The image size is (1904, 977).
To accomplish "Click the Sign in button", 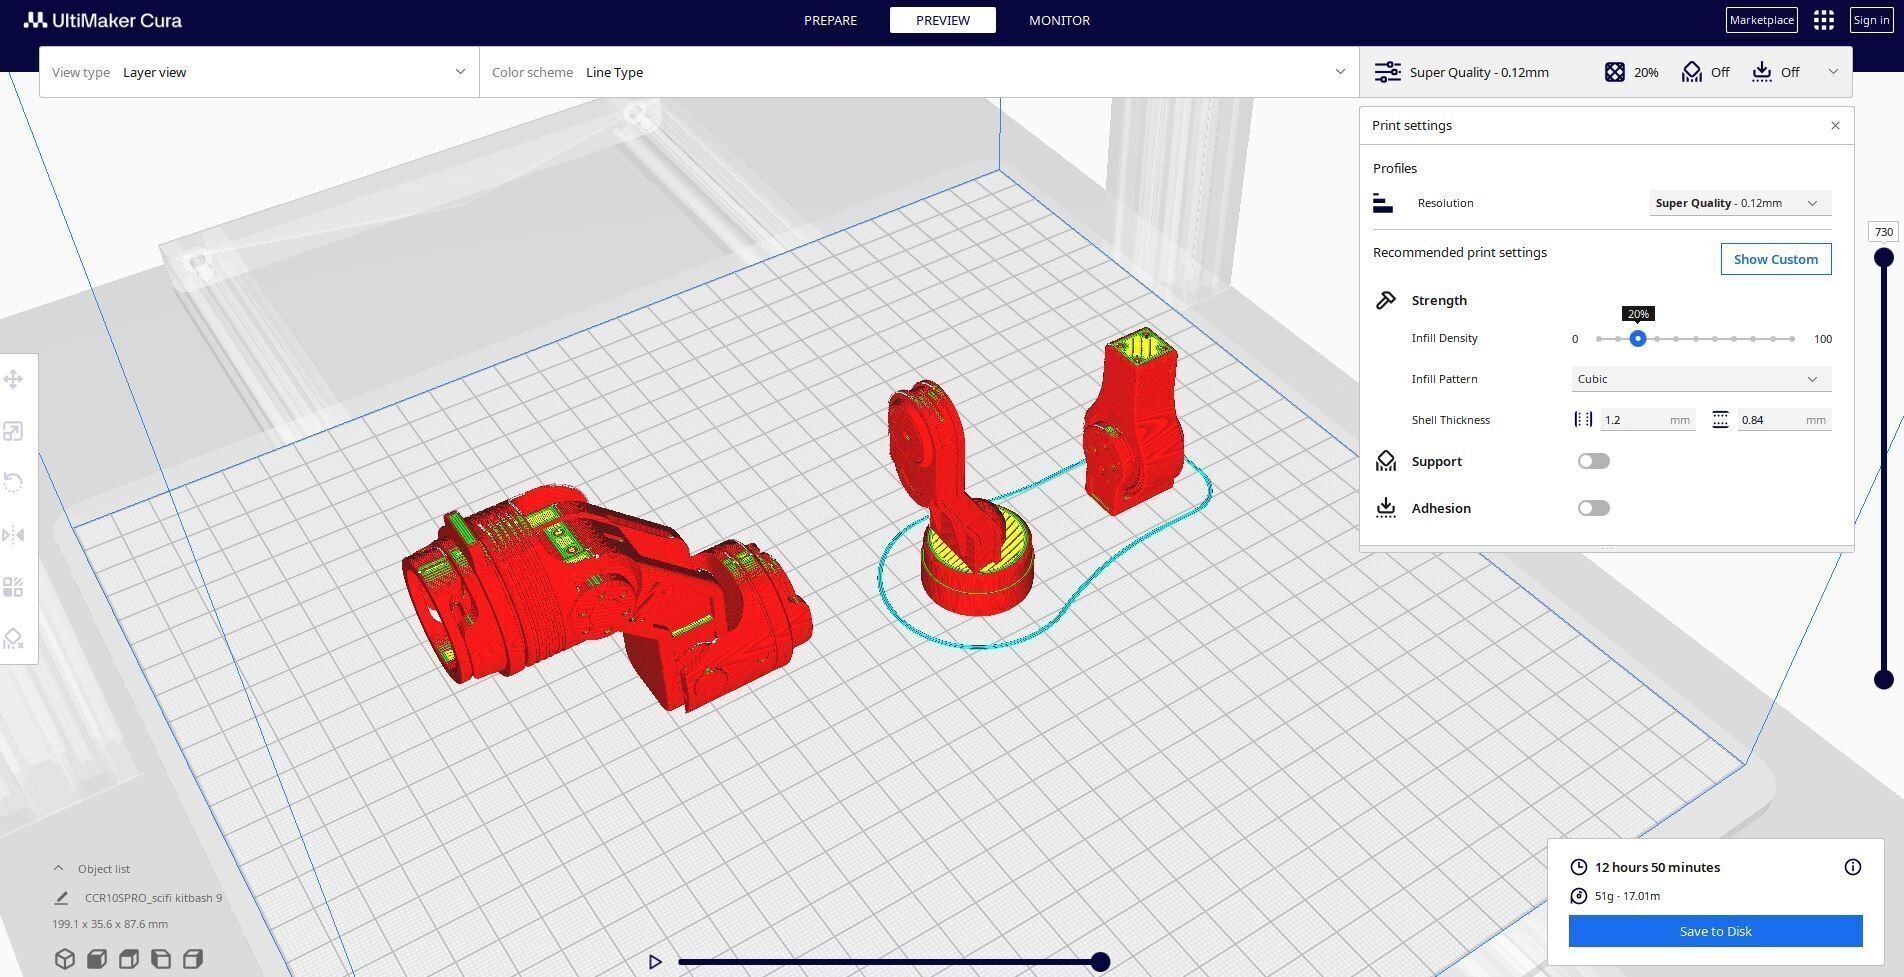I will click(1871, 20).
